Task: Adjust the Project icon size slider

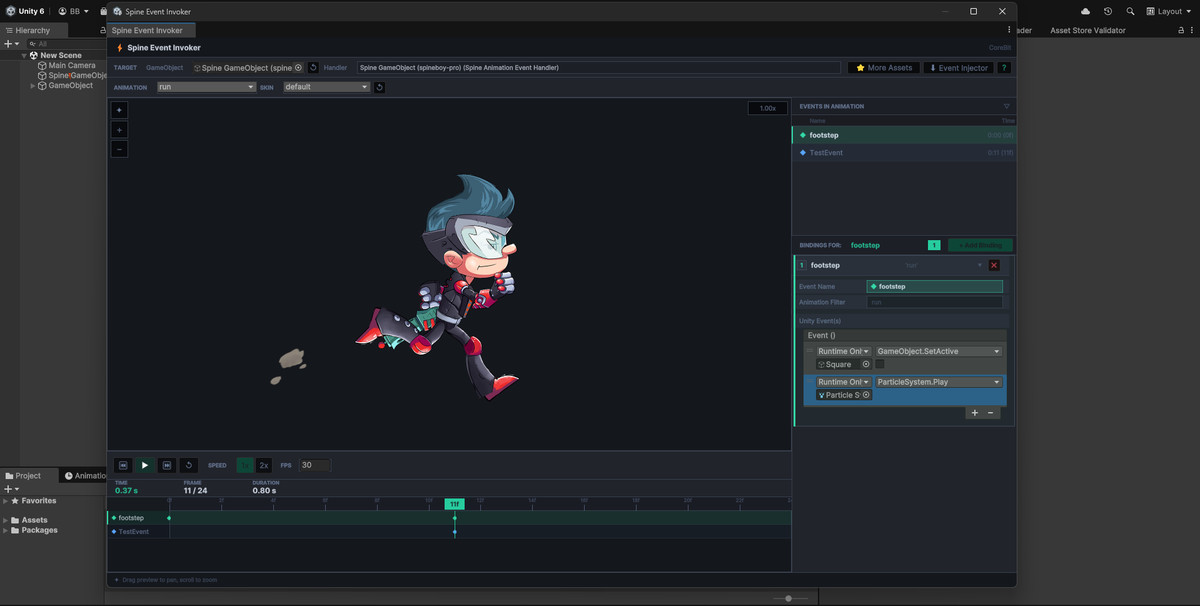Action: coord(789,598)
